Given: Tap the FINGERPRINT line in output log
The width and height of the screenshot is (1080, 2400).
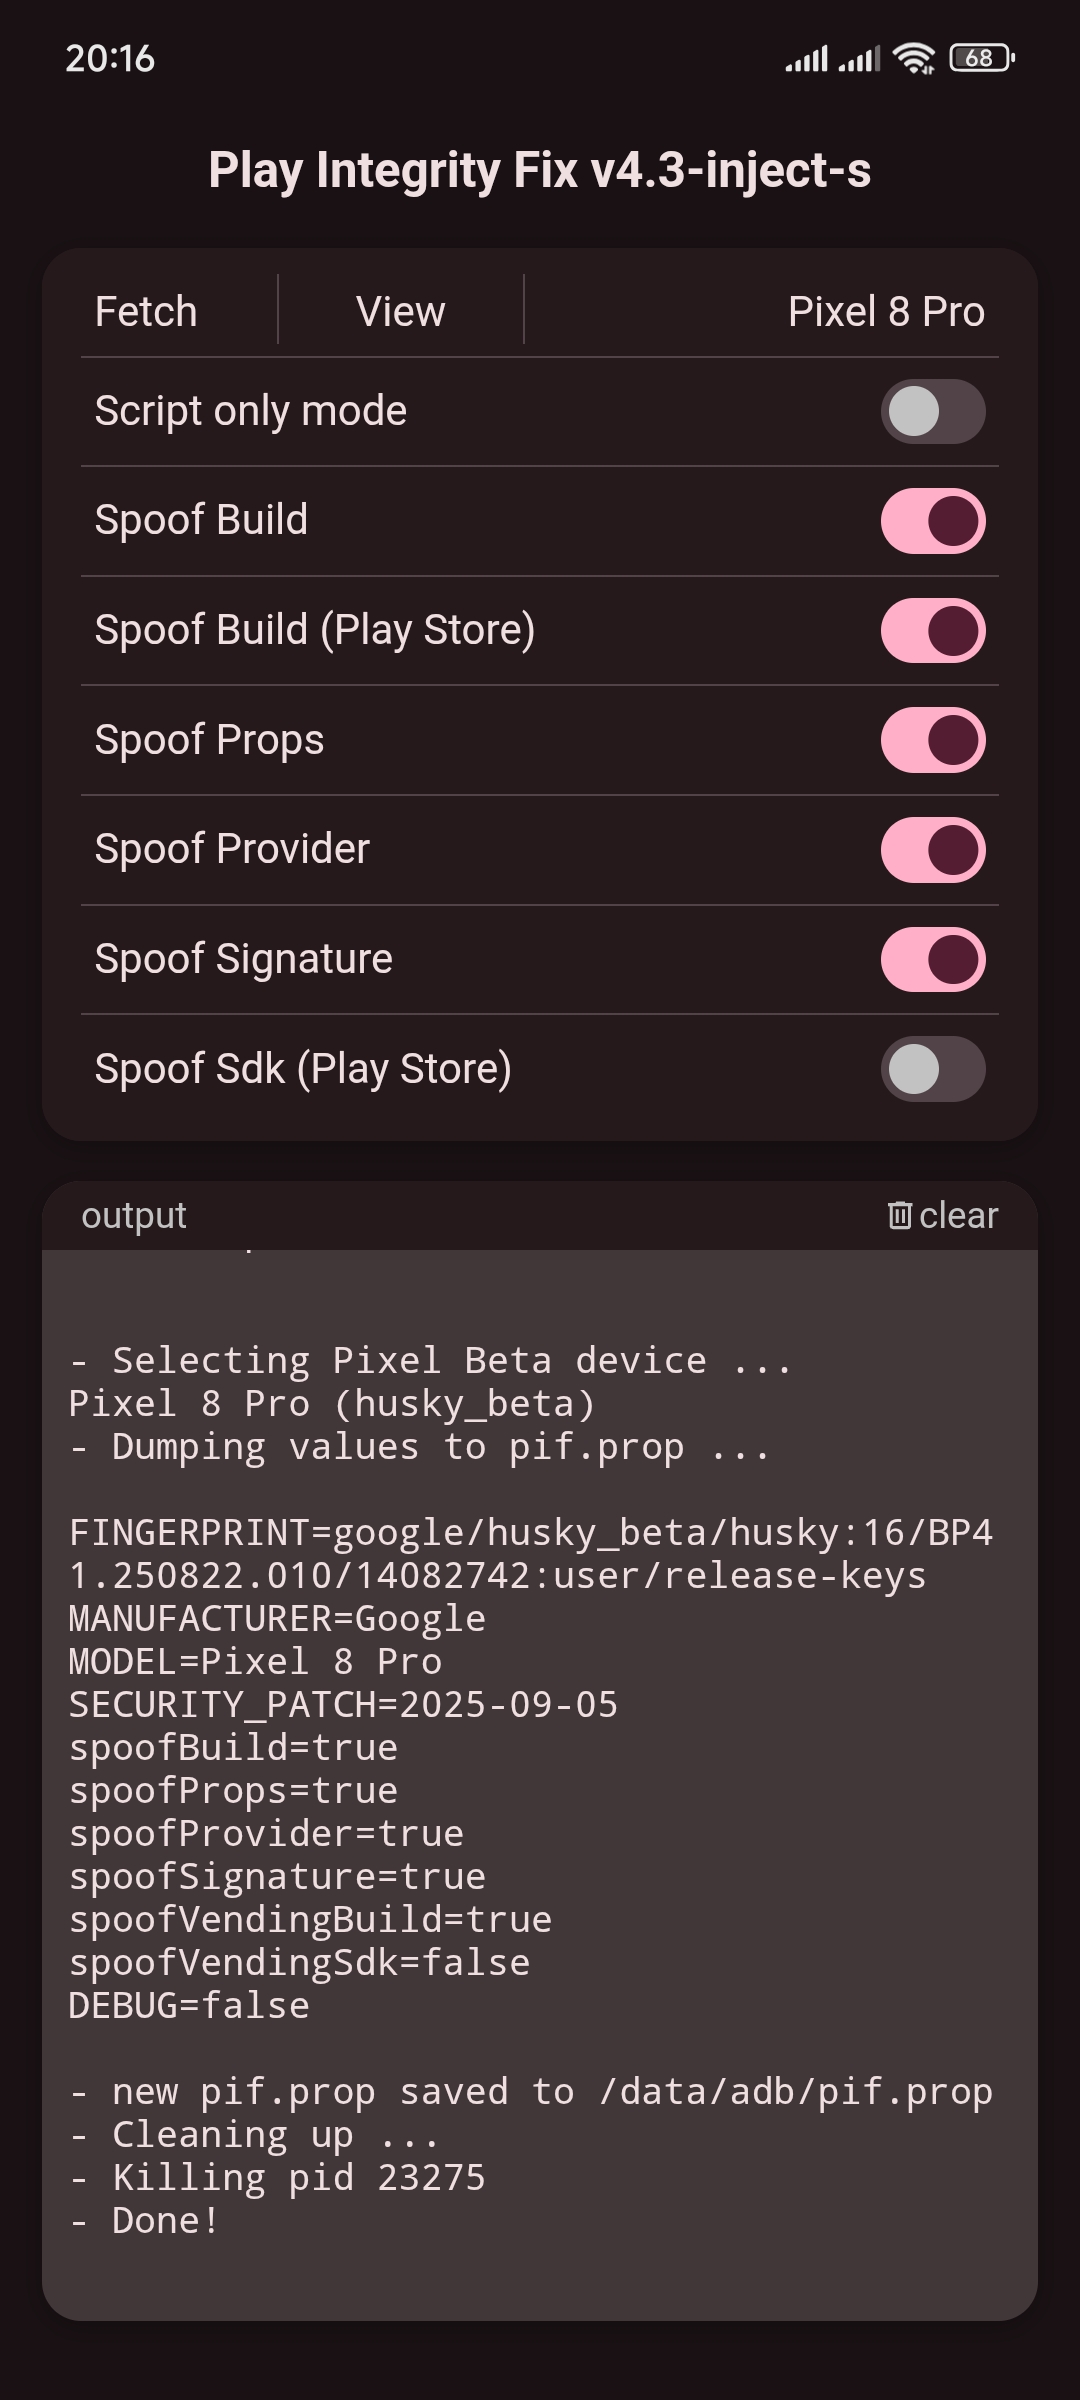Looking at the screenshot, I should [x=530, y=1533].
